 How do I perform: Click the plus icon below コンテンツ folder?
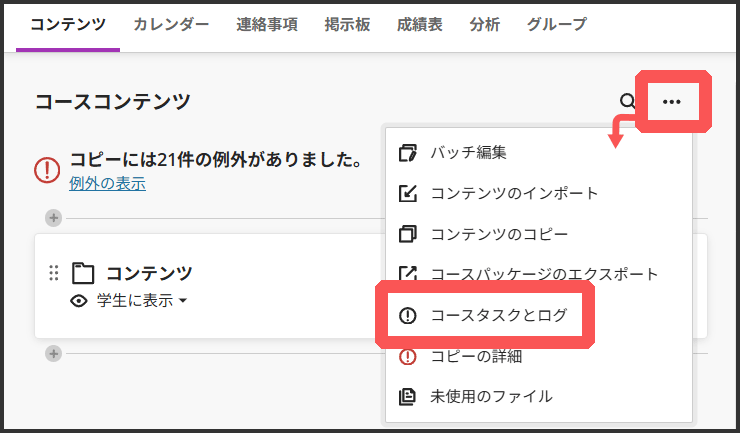pos(53,353)
